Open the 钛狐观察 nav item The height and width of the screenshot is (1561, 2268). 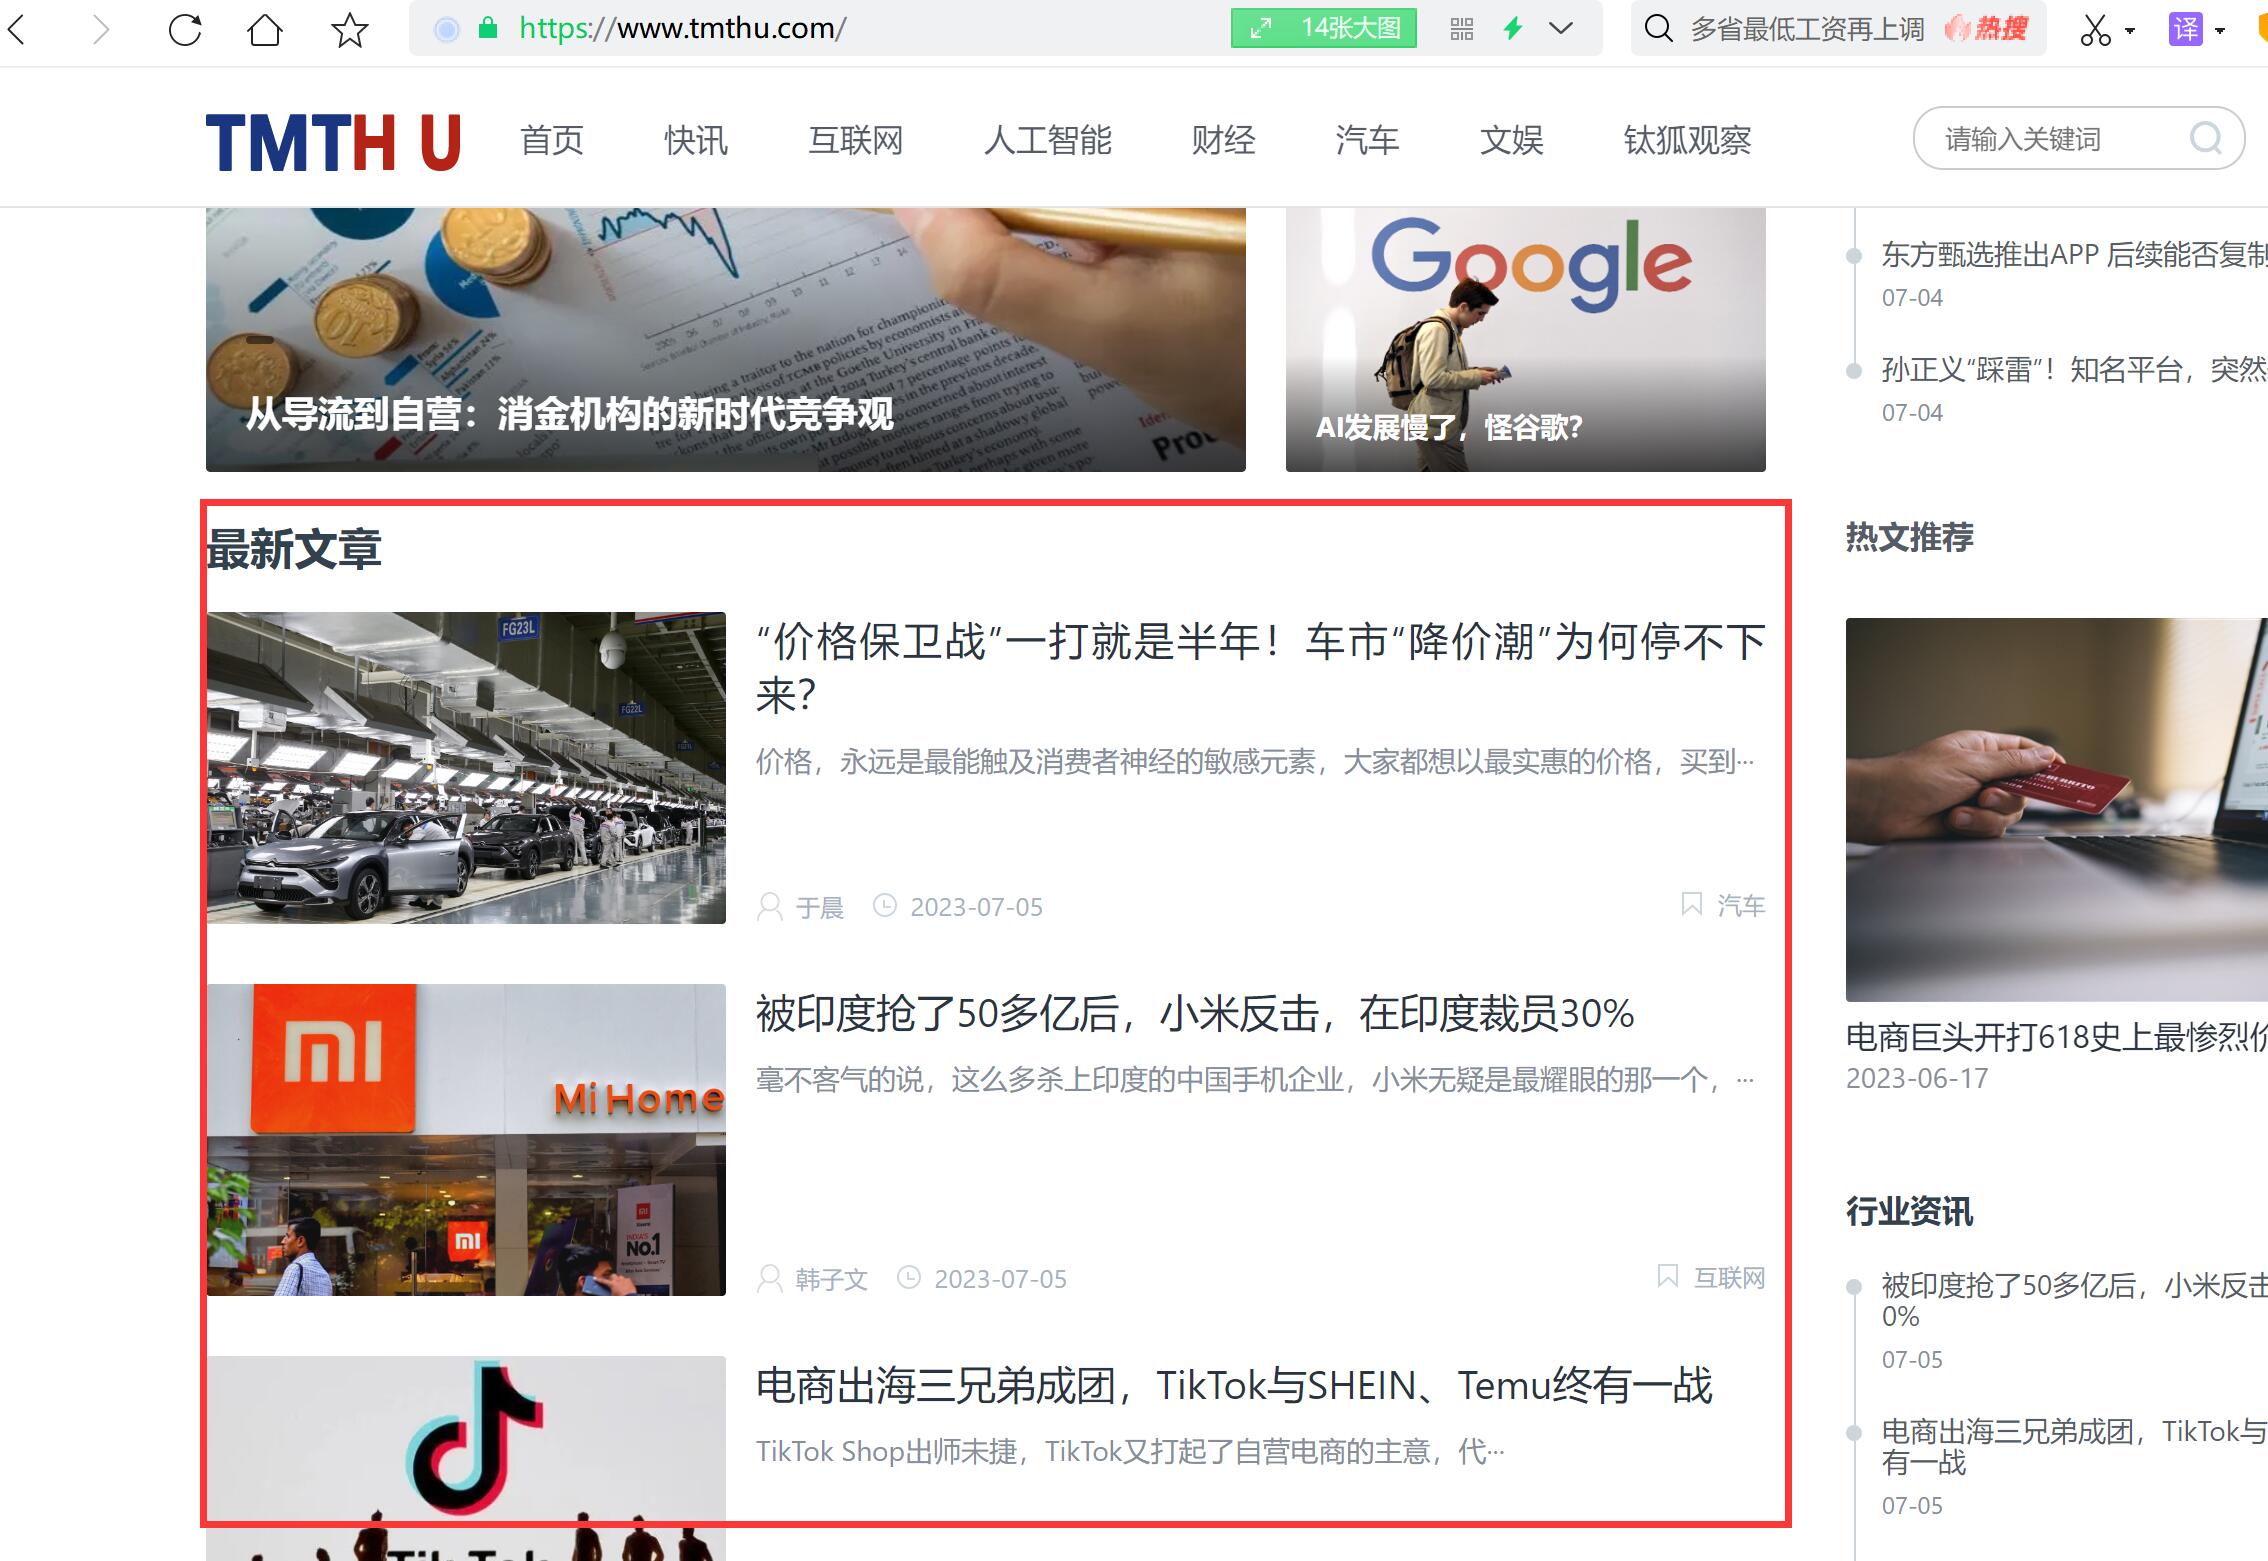[x=1688, y=140]
